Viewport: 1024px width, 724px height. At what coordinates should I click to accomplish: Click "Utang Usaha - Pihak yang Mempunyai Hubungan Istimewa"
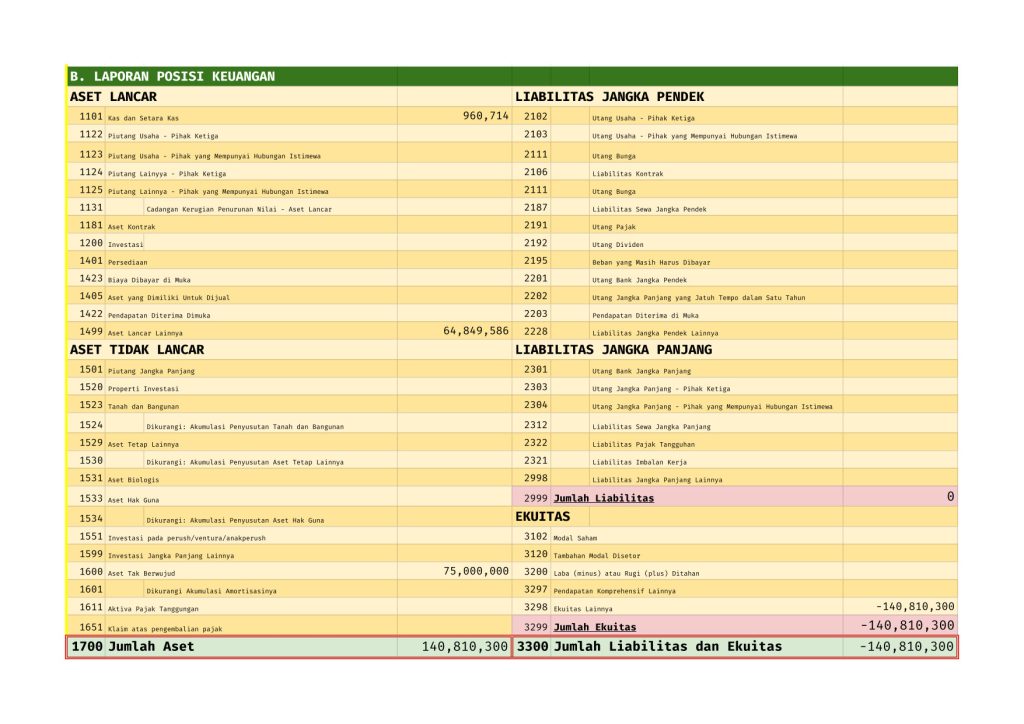click(x=694, y=136)
